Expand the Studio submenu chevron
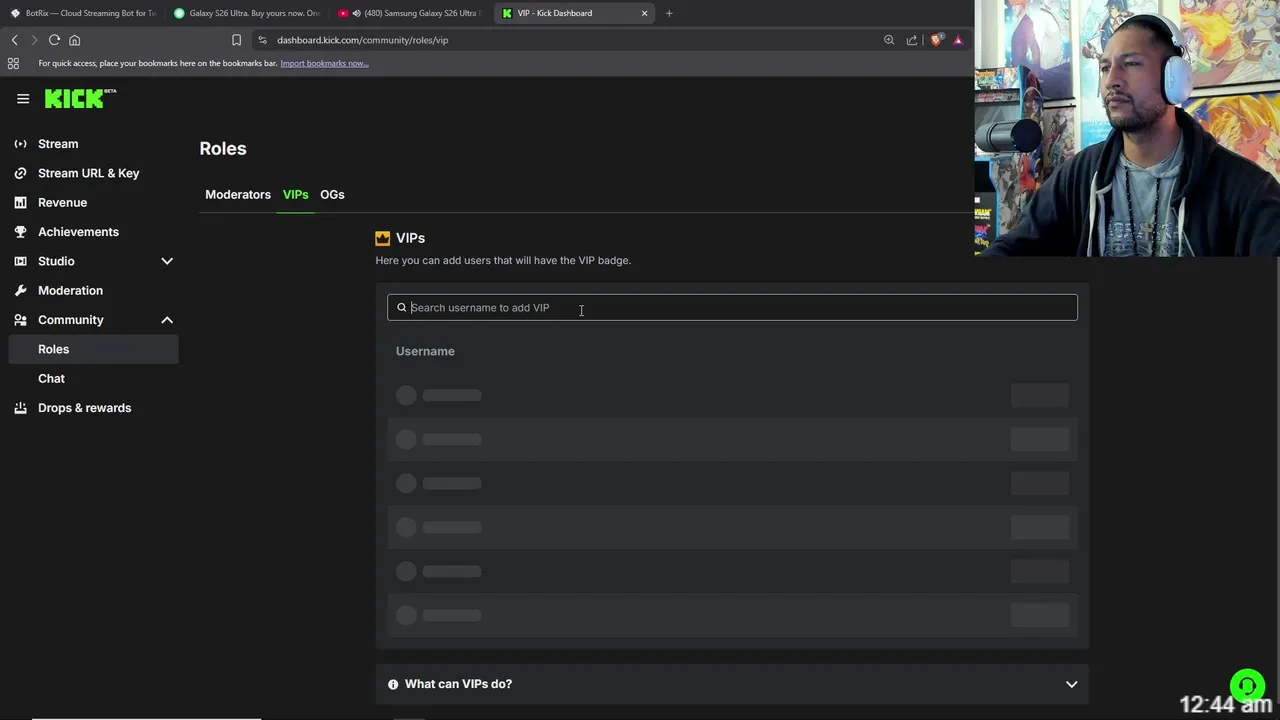This screenshot has width=1280, height=720. coord(167,261)
